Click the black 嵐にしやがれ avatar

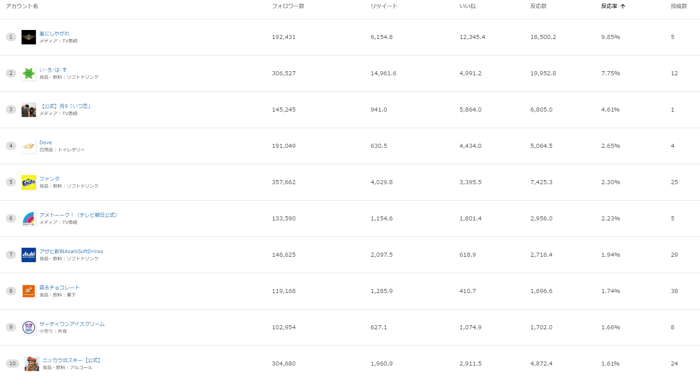(29, 37)
